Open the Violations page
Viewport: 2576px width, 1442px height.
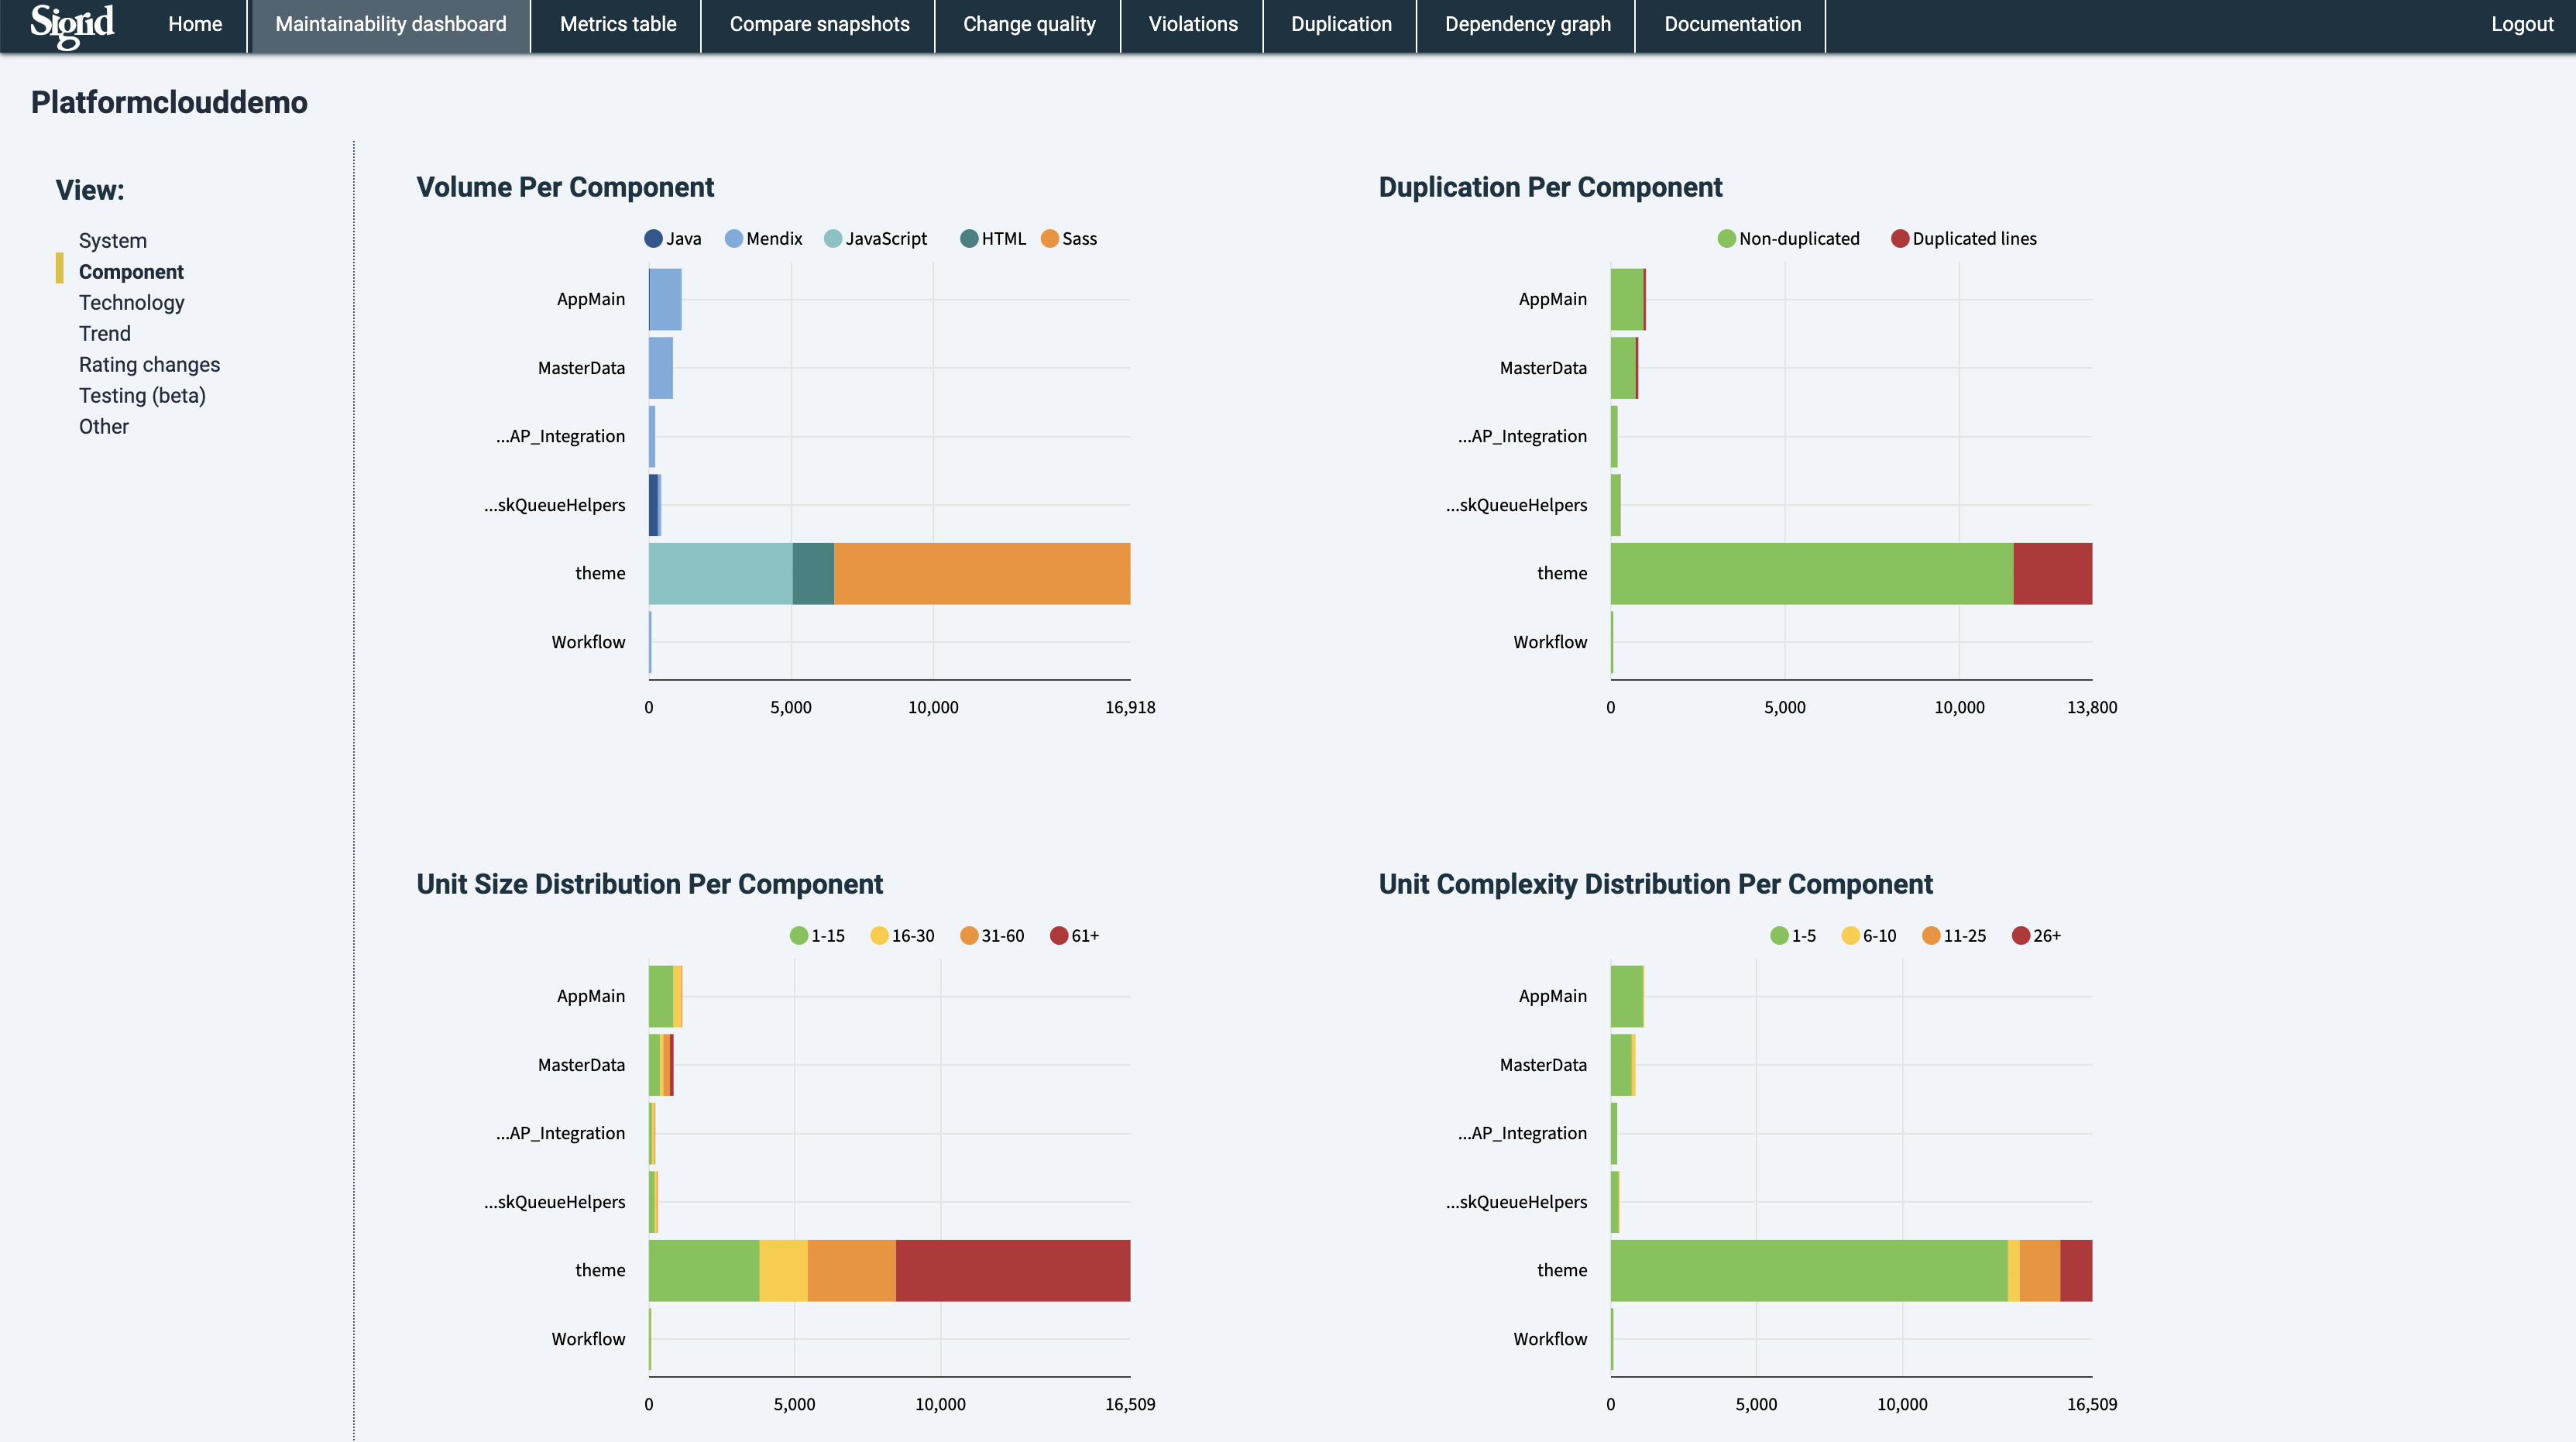[x=1192, y=25]
